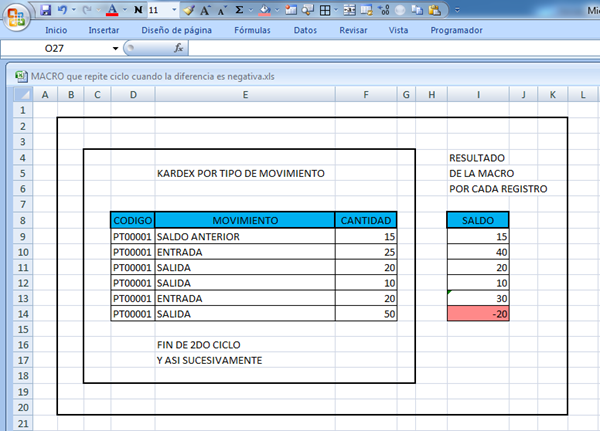The width and height of the screenshot is (600, 431).
Task: Click the Name Box showing O27
Action: 55,49
